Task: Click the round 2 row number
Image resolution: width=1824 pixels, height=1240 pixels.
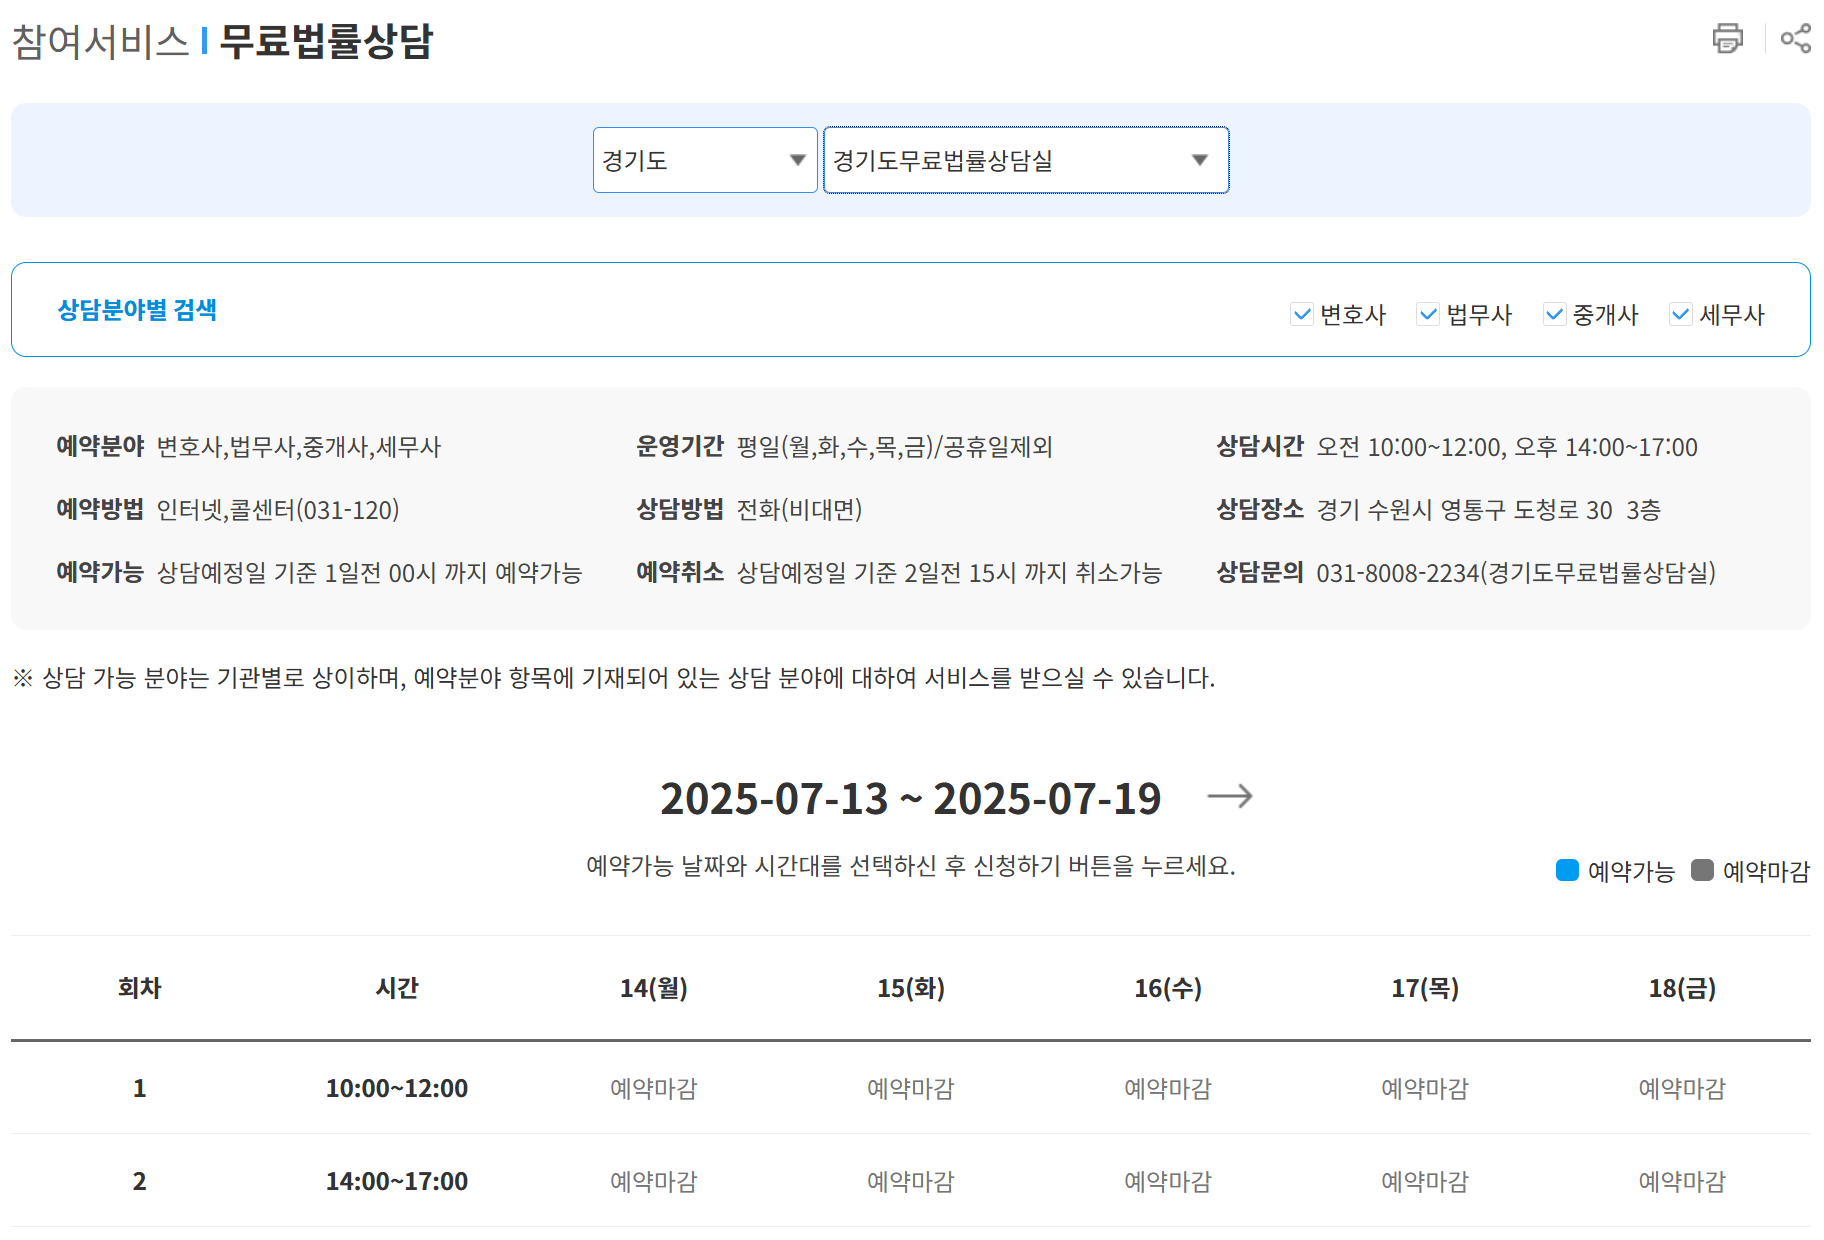Action: coord(140,1181)
